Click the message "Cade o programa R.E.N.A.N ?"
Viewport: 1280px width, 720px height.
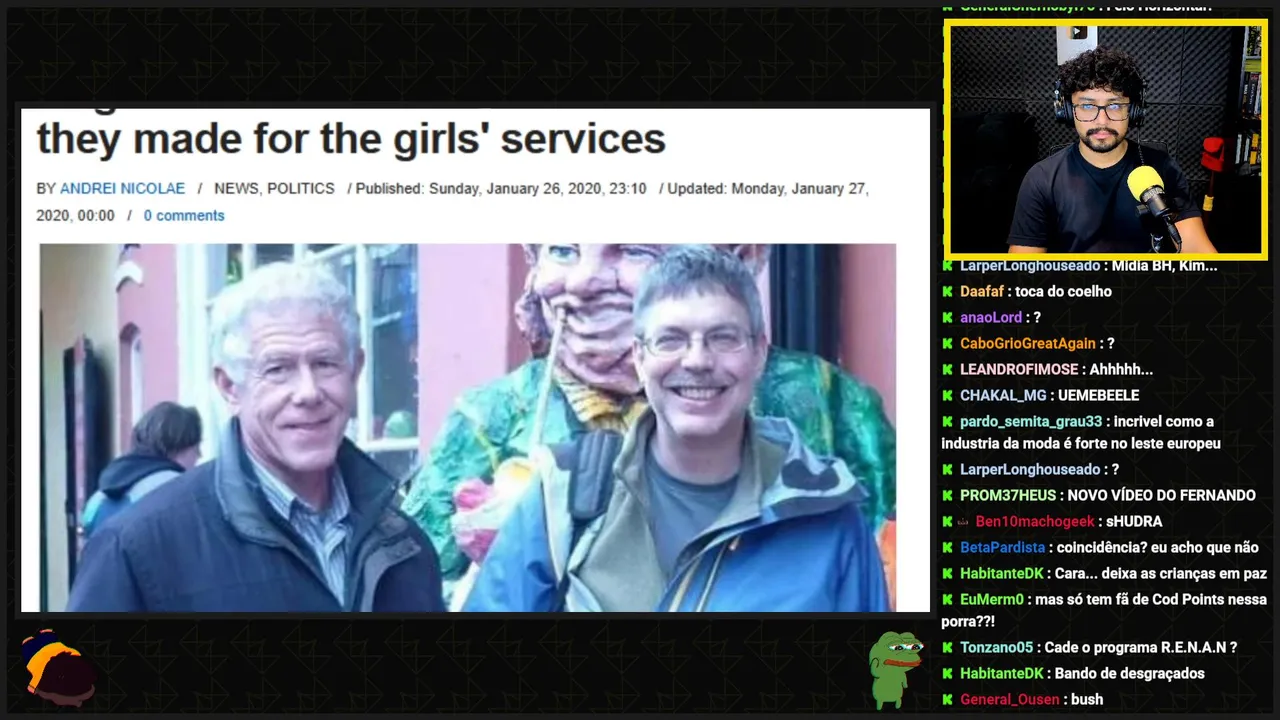(1141, 648)
